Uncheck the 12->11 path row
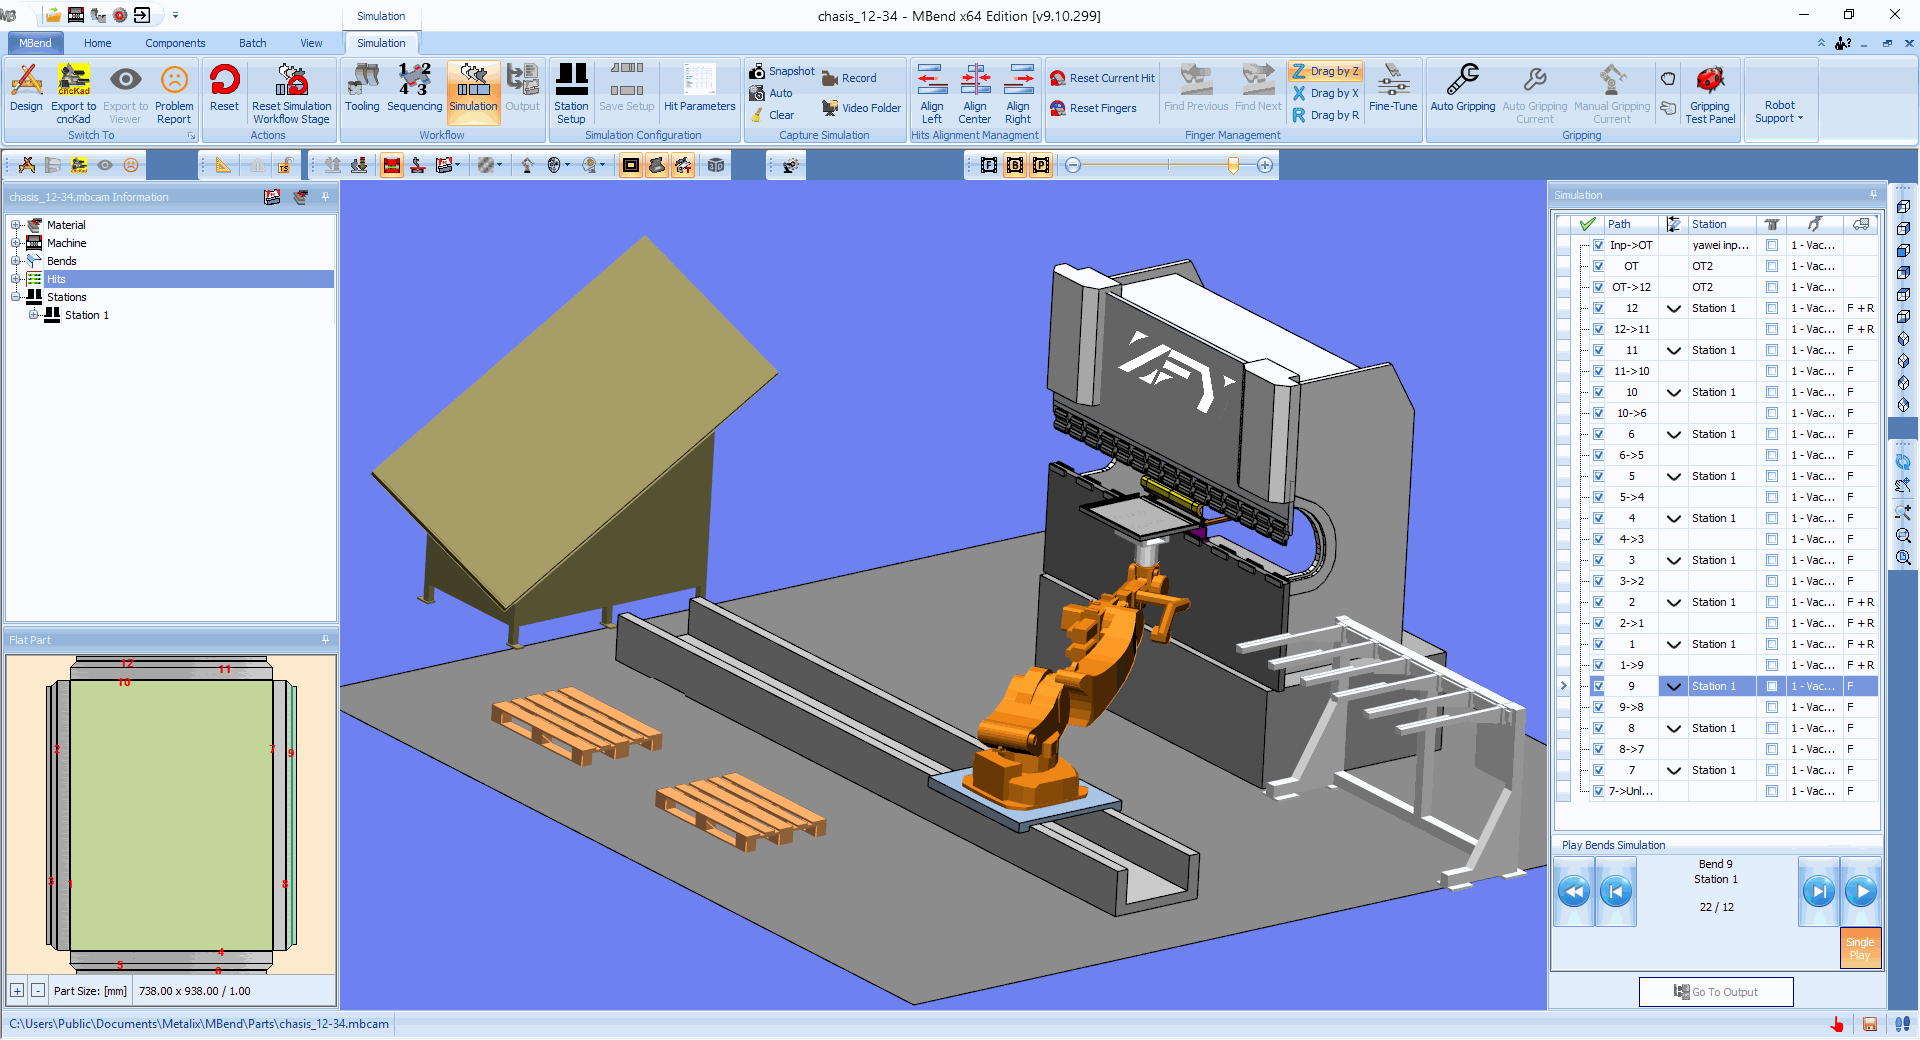Viewport: 1920px width, 1040px height. [x=1600, y=329]
